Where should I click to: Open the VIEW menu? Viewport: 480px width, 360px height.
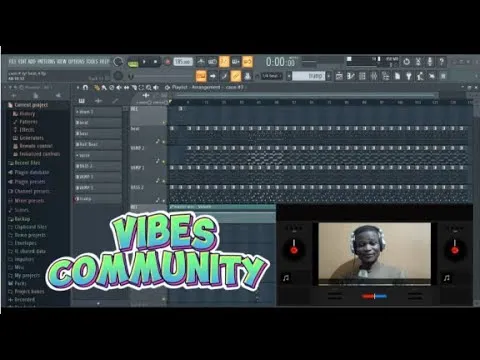point(62,62)
